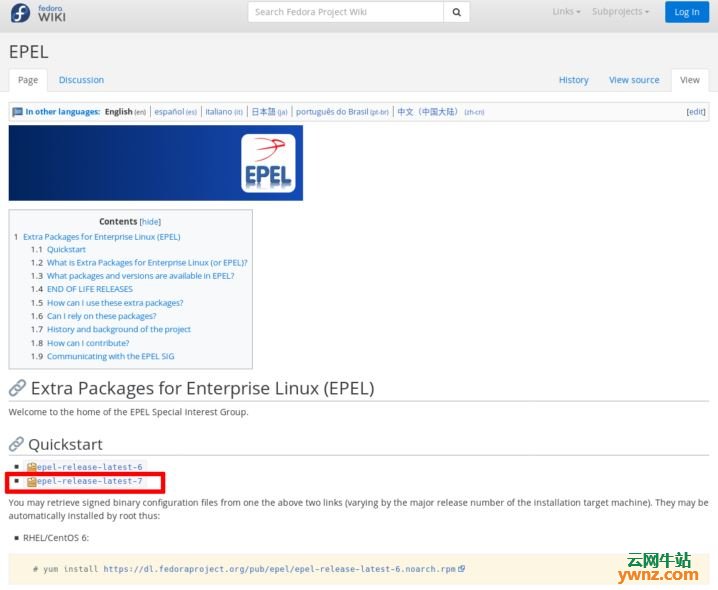The image size is (718, 590).
Task: Download epel-release-latest-7 link
Action: 89,481
